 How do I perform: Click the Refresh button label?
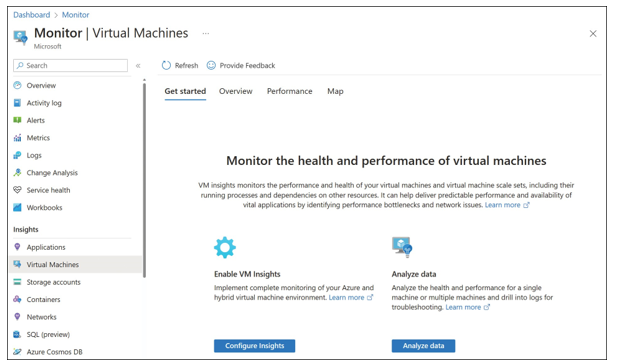187,65
